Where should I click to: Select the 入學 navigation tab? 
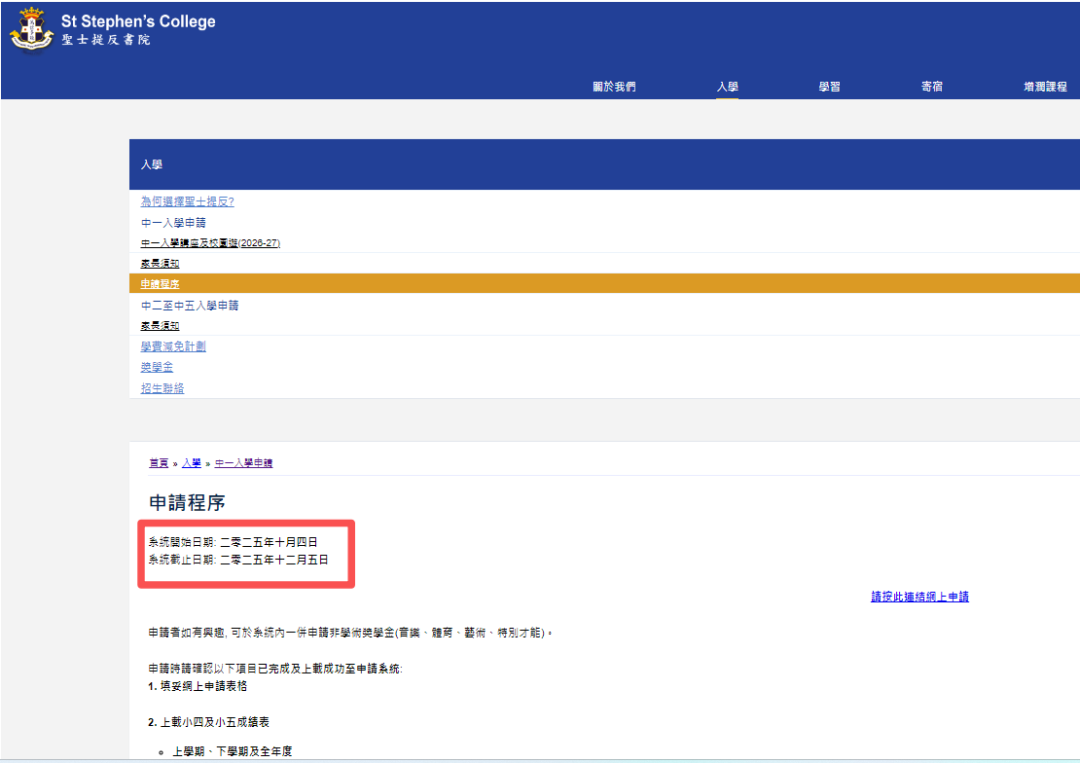(x=727, y=86)
